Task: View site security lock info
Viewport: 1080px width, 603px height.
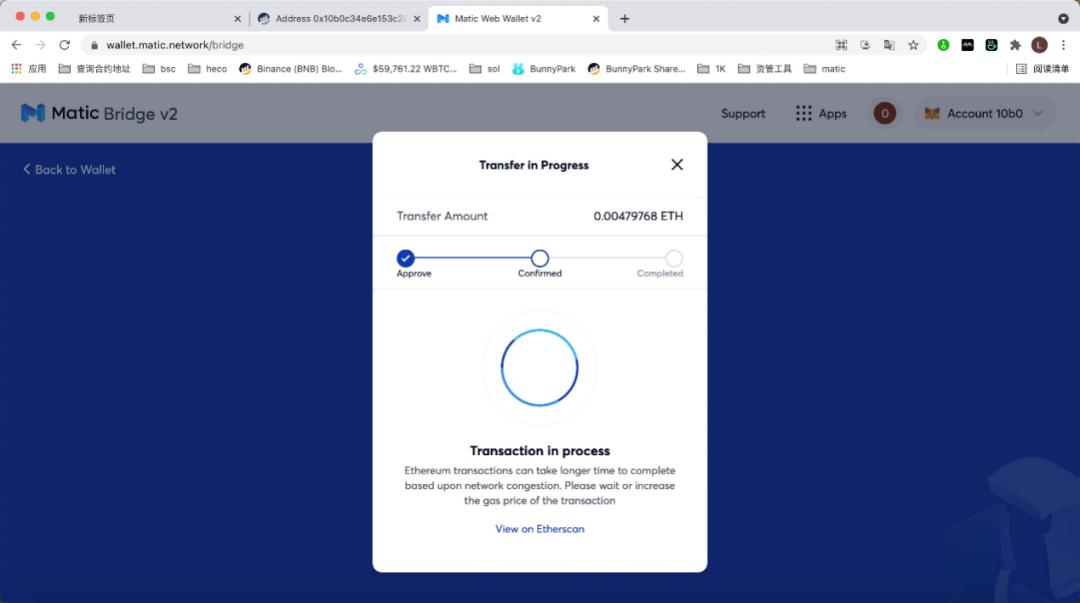Action: (94, 45)
